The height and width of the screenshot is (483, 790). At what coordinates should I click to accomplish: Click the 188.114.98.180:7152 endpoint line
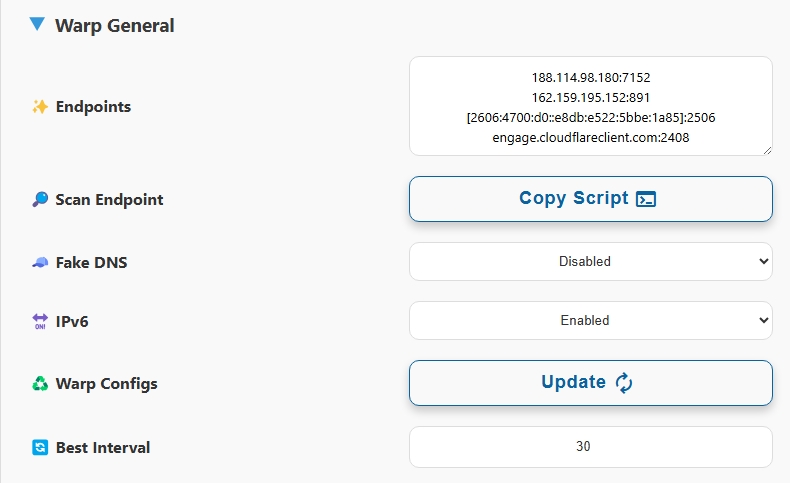click(x=590, y=78)
